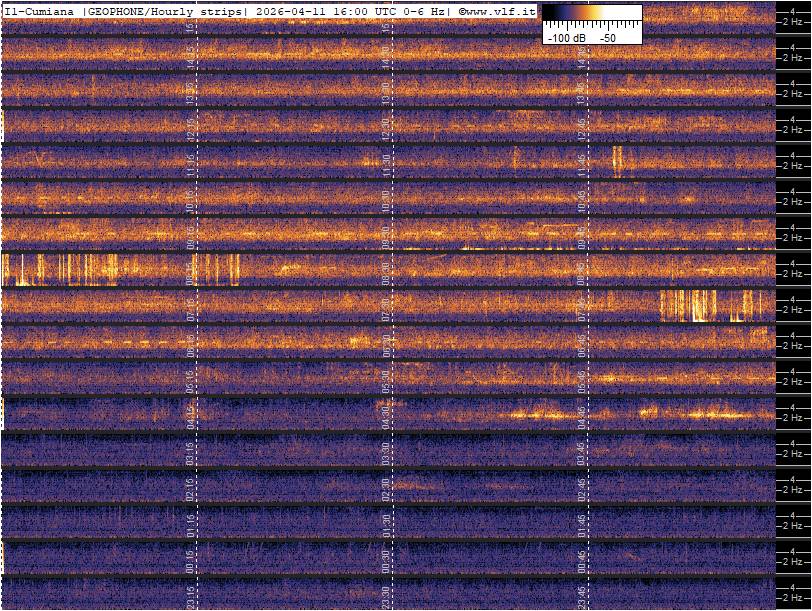Select the 02:30 time marker
Image resolution: width=812 pixels, height=611 pixels.
coord(386,488)
